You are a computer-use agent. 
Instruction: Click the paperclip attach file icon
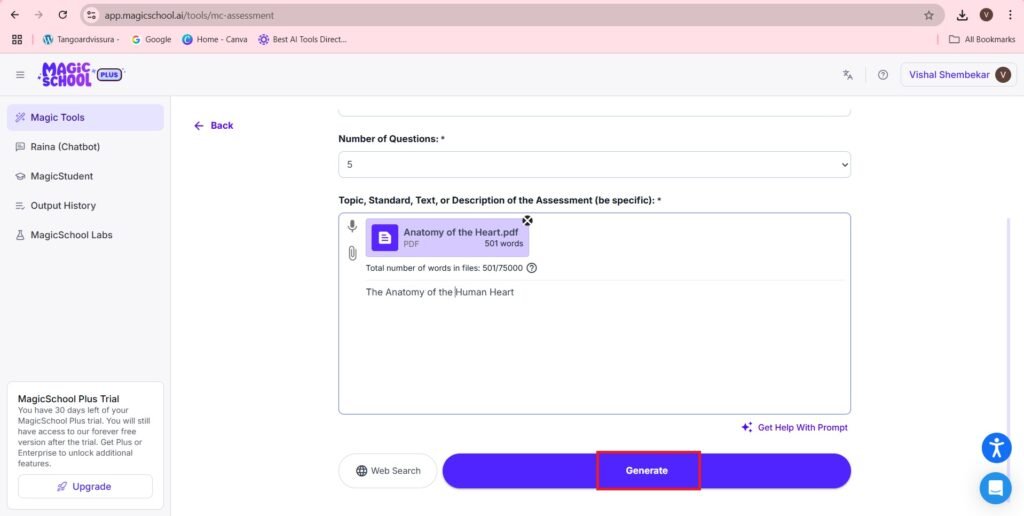click(x=352, y=253)
